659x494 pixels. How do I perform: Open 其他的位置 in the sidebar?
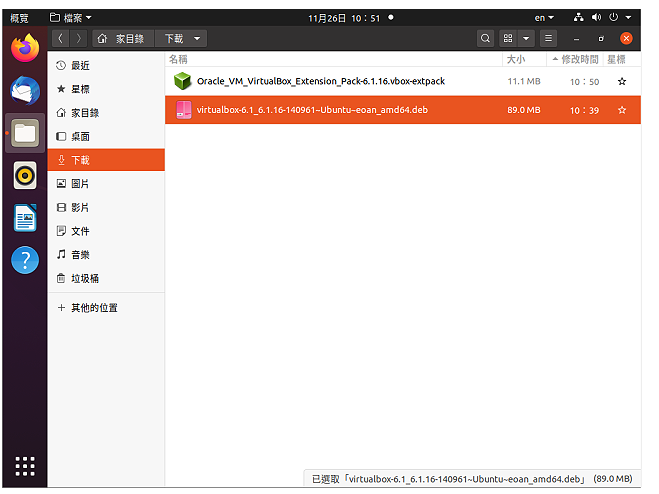tap(106, 308)
